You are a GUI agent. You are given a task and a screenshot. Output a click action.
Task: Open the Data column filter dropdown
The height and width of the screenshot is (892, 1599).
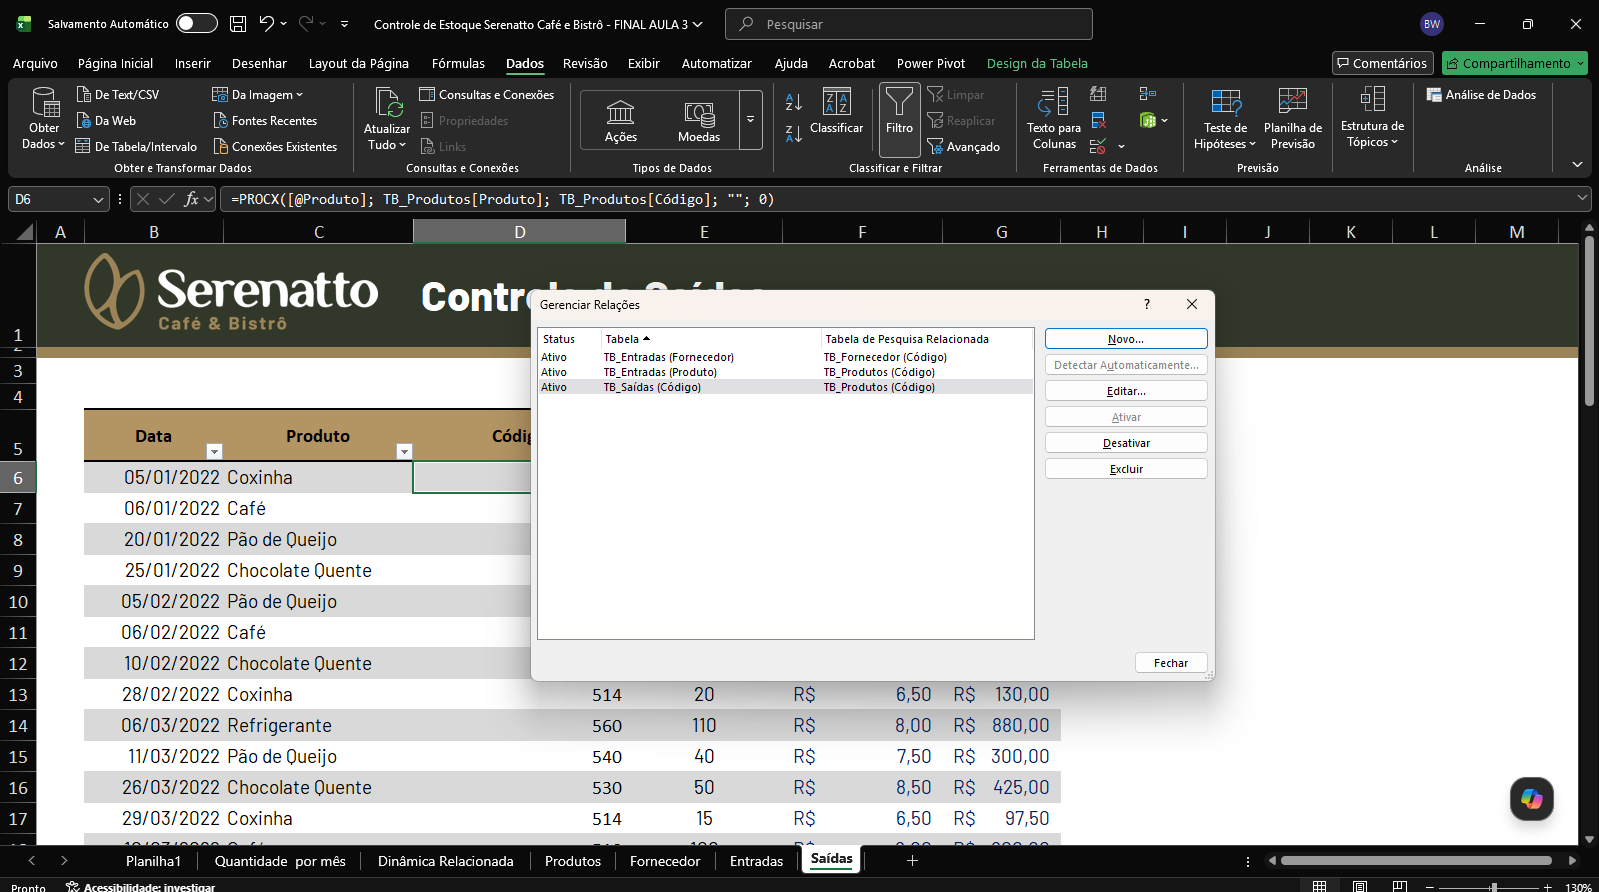pos(214,451)
